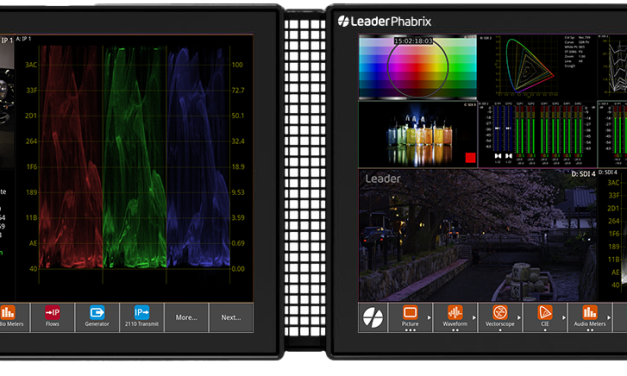
Task: Select the green audio level meters tile
Action: (x=537, y=134)
